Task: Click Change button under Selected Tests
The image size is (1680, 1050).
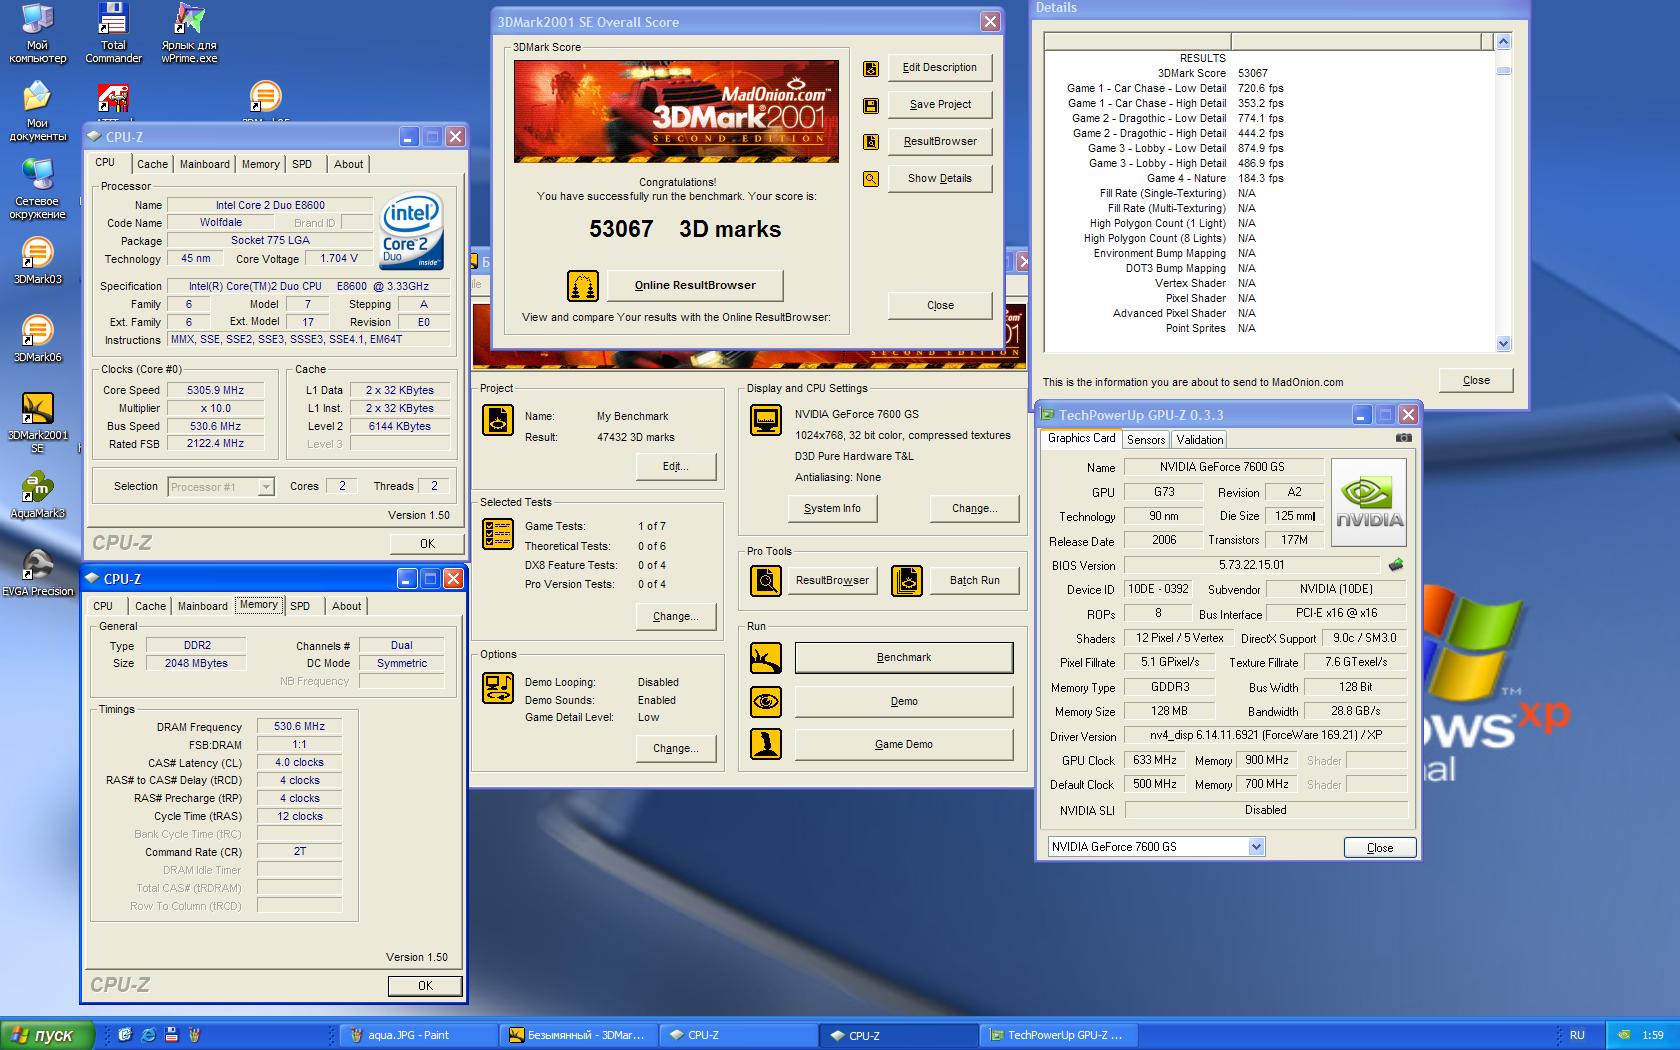Action: point(676,617)
